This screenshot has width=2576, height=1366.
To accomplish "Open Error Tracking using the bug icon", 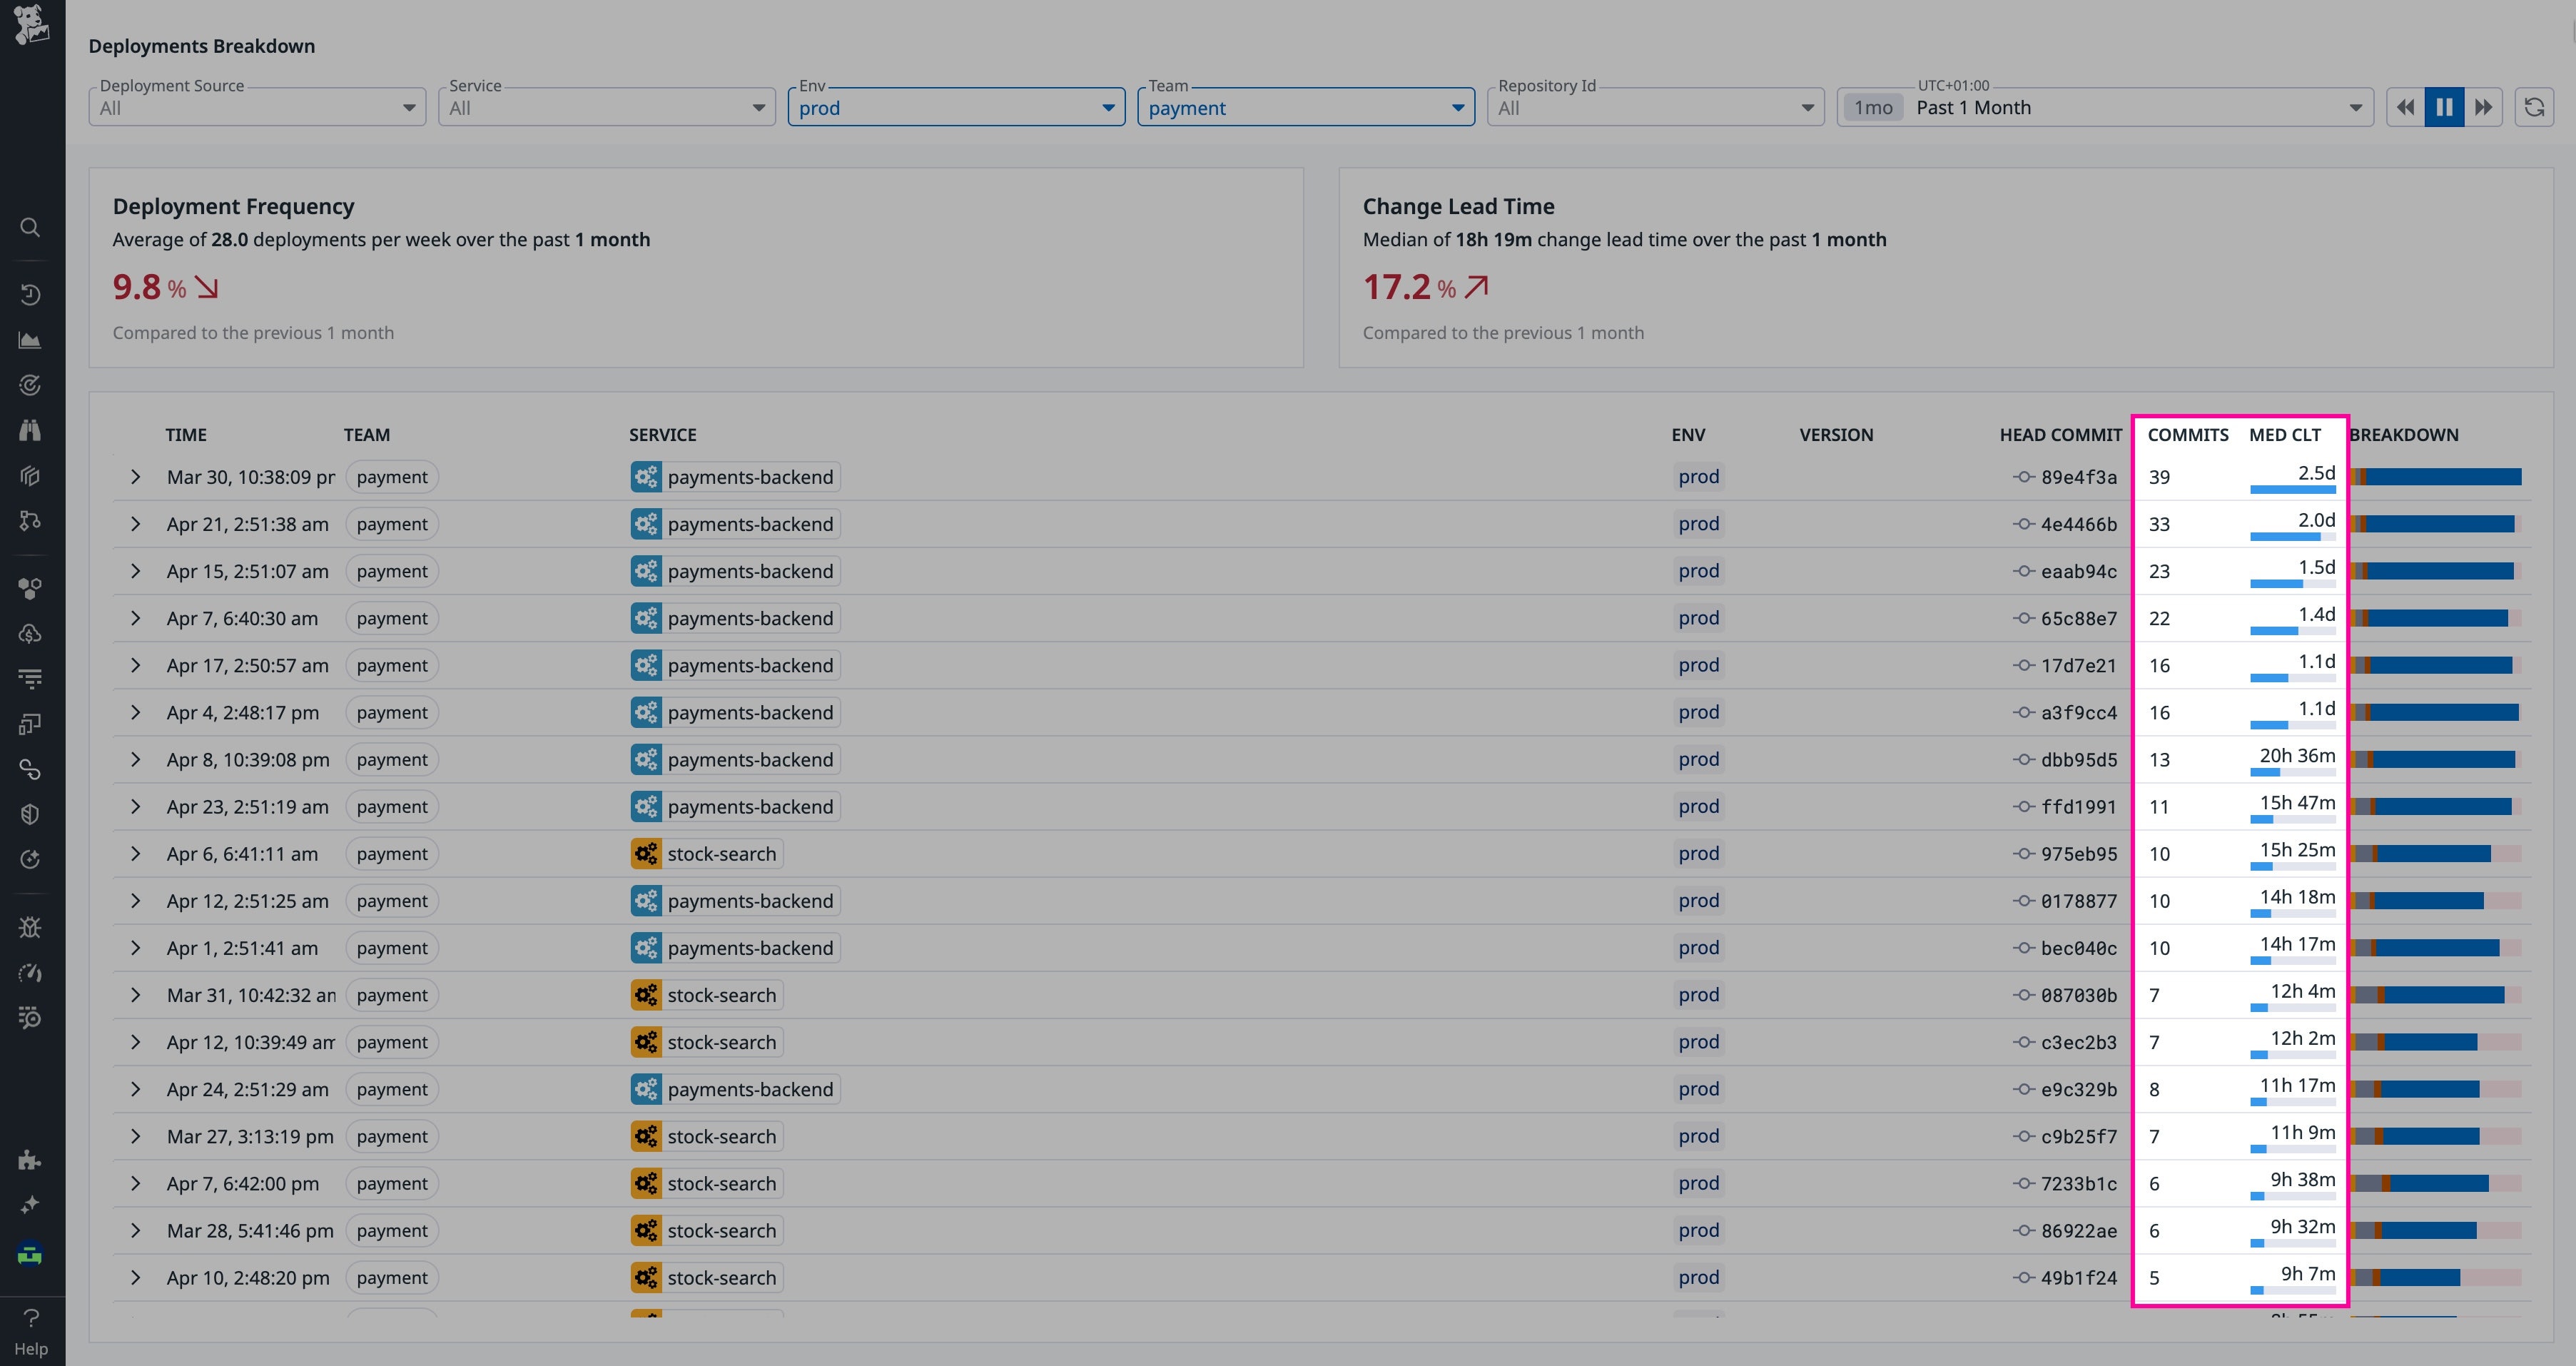I will point(30,926).
